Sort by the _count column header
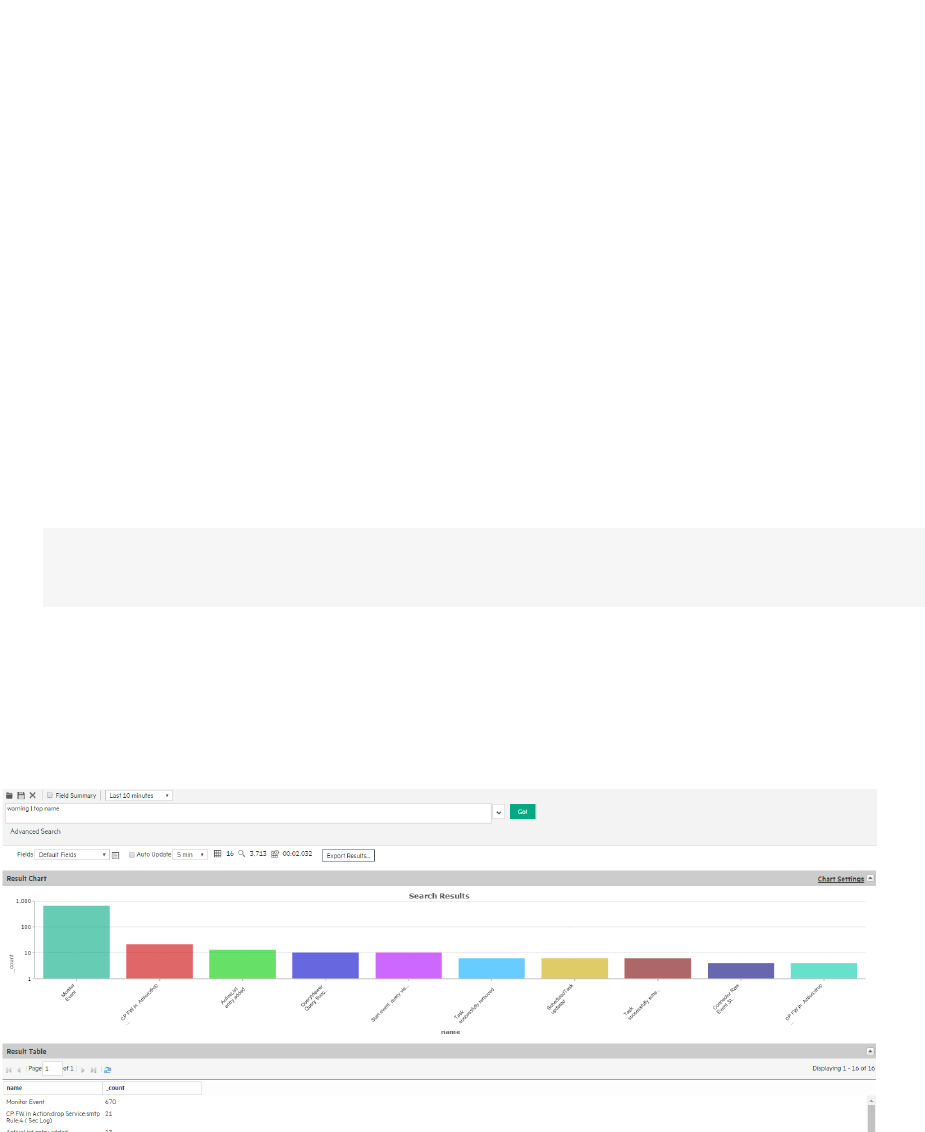925x1132 pixels. coord(152,1088)
